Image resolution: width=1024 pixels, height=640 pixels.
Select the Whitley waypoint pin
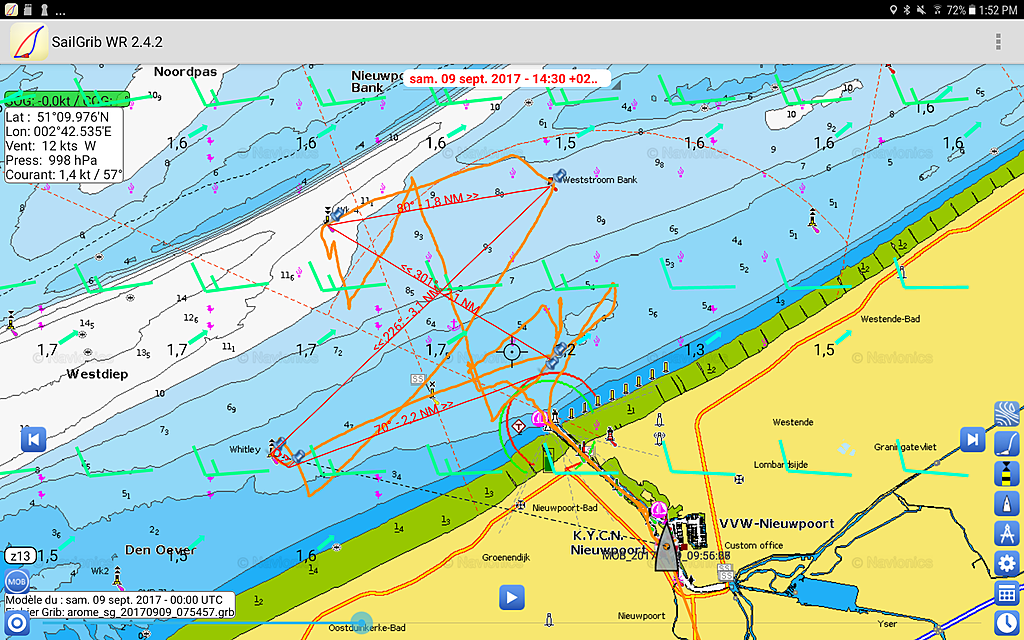click(x=279, y=446)
